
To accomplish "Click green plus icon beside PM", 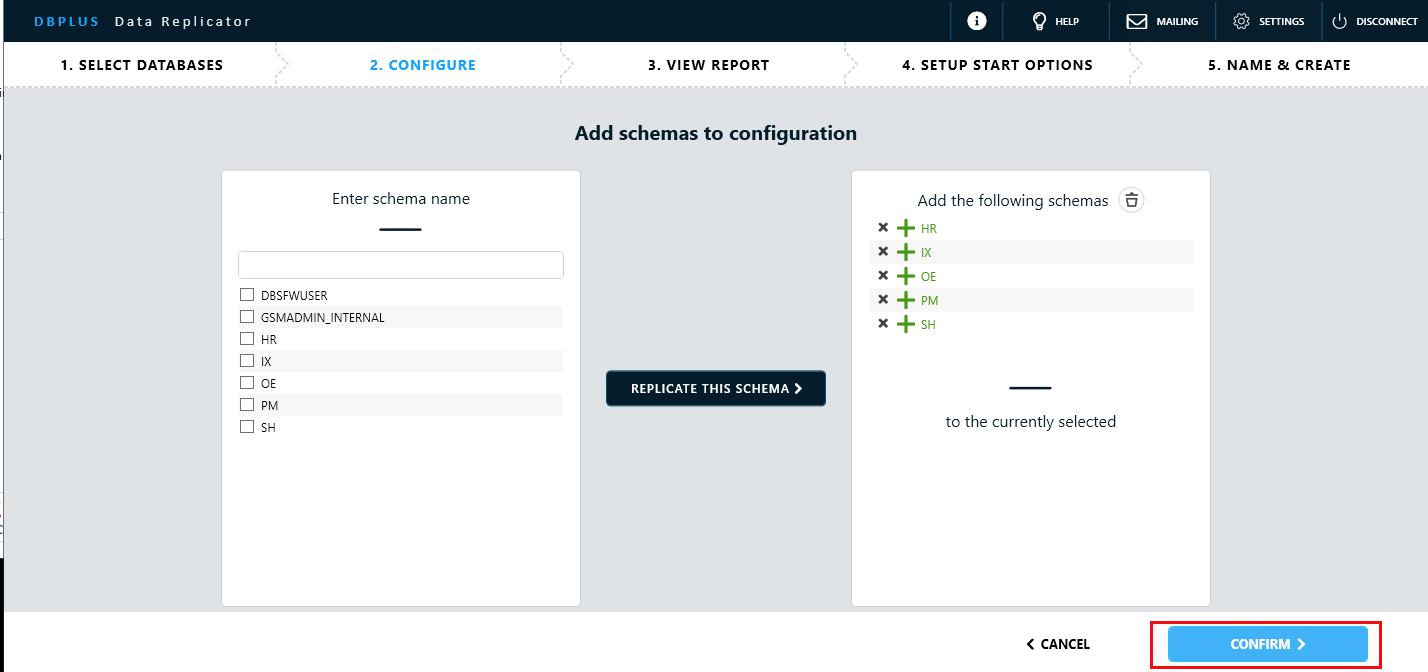I will pos(906,300).
